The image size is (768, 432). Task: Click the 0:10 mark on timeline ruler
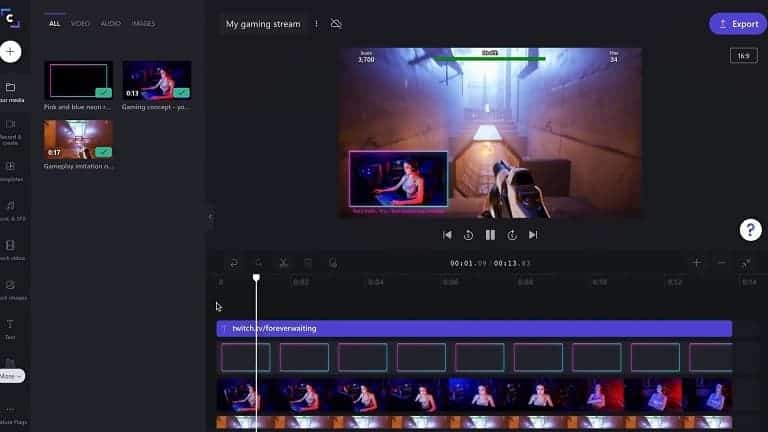600,282
